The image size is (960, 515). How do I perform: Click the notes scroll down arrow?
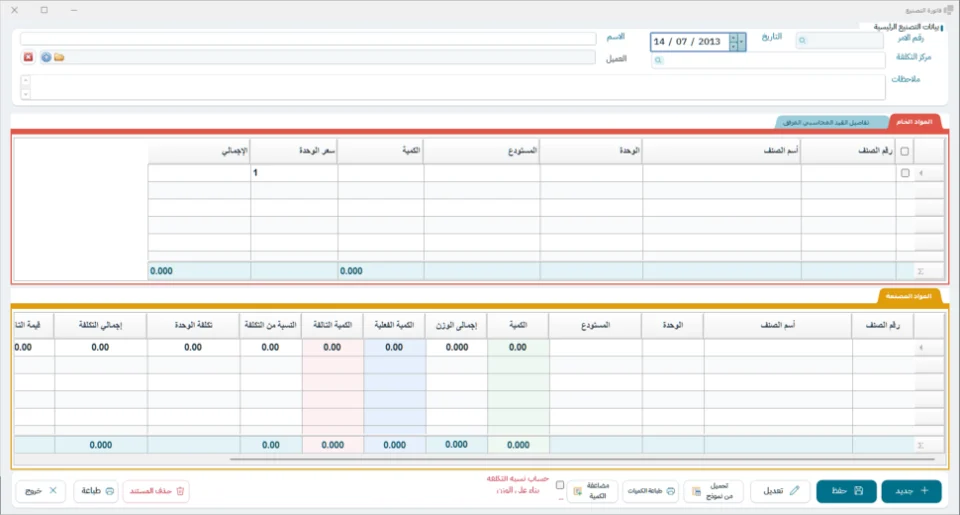click(25, 94)
